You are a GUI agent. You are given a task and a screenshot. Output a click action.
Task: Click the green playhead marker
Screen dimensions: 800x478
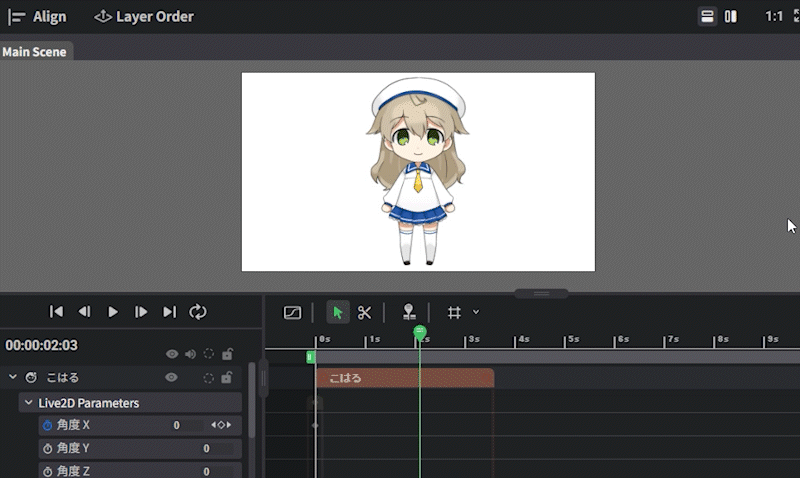(419, 333)
